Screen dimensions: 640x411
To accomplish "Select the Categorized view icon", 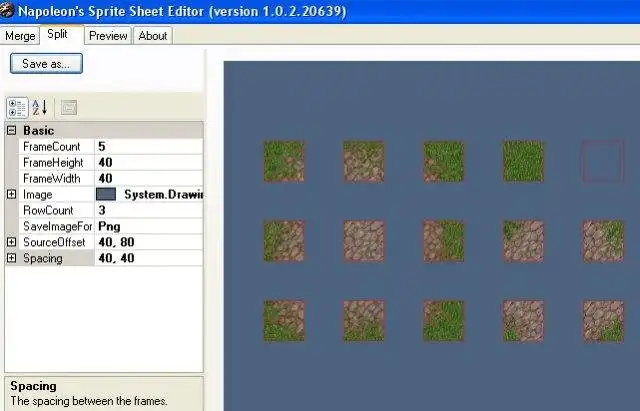I will 17,108.
